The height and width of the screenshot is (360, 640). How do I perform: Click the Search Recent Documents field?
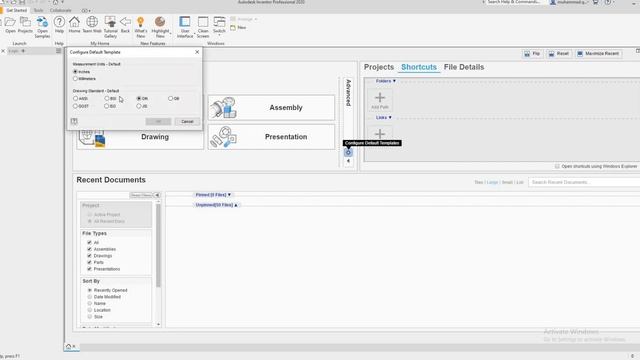coord(584,182)
